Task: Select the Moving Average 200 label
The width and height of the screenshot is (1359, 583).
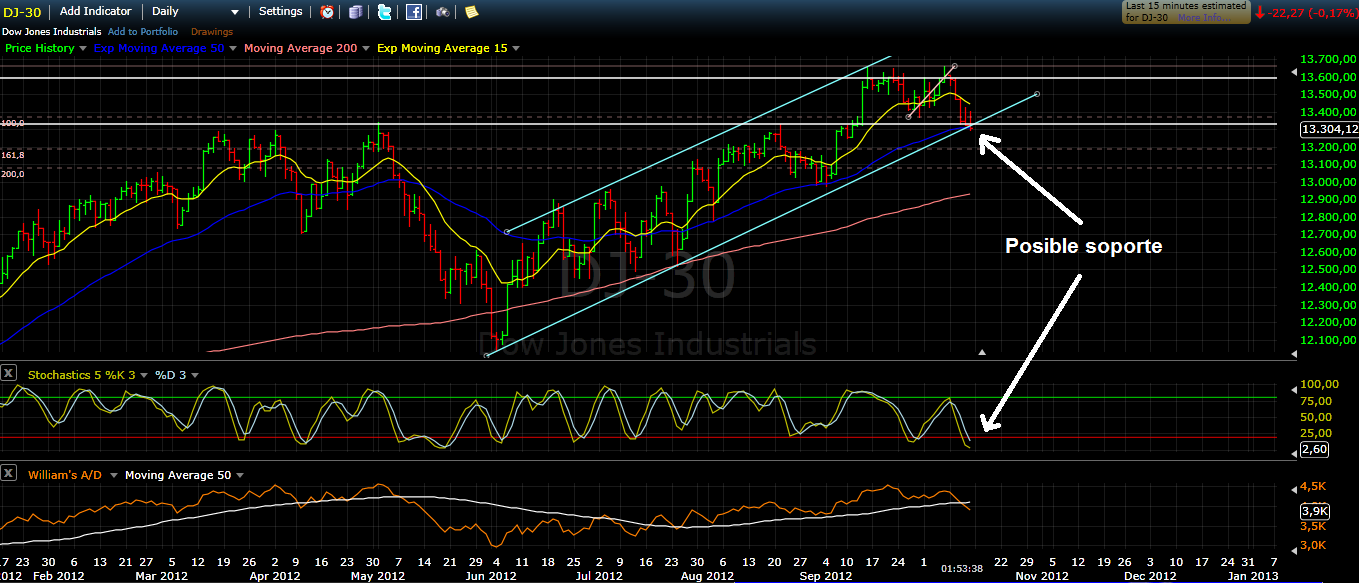Action: point(300,48)
